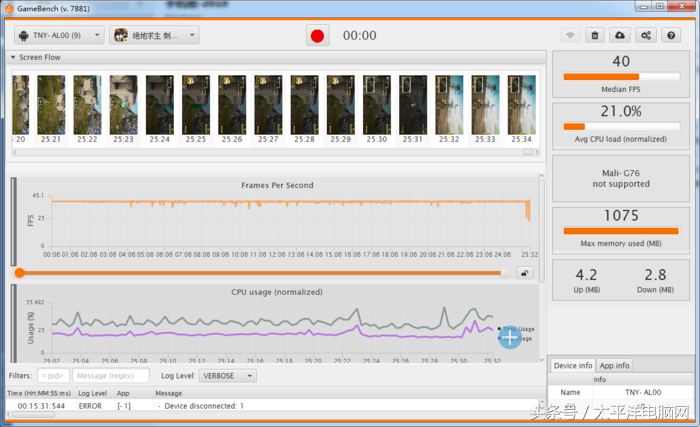Viewport: 700px width, 427px height.
Task: Open the app selection dropdown
Action: click(x=153, y=35)
